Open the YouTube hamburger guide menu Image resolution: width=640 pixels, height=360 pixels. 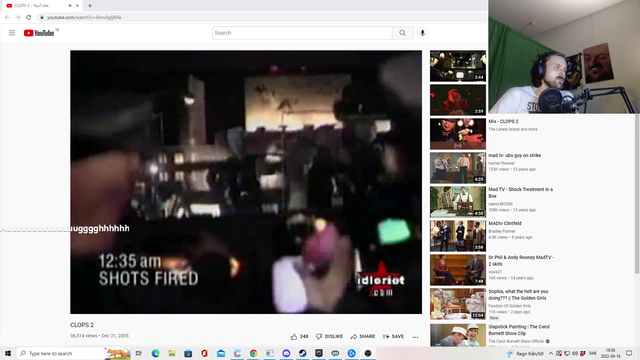click(x=12, y=33)
